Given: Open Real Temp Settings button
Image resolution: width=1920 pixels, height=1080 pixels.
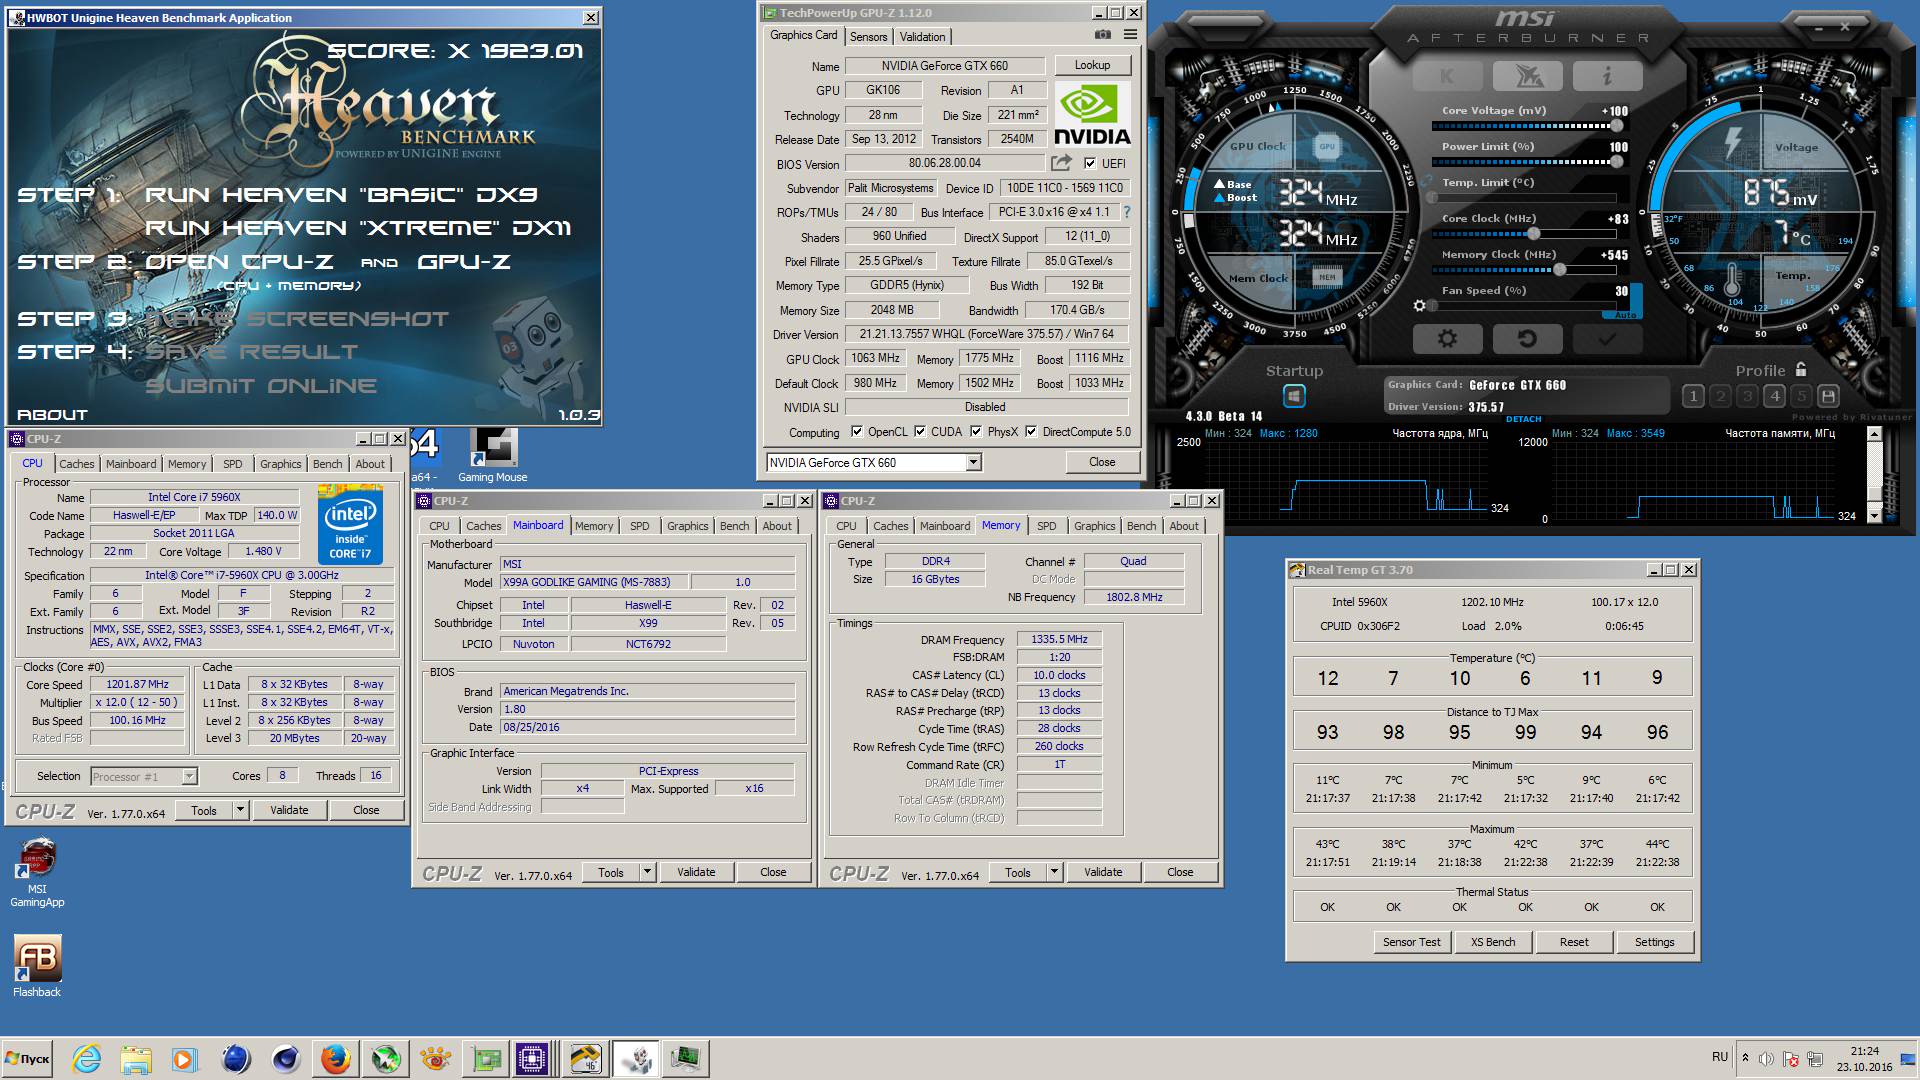Looking at the screenshot, I should pos(1654,942).
